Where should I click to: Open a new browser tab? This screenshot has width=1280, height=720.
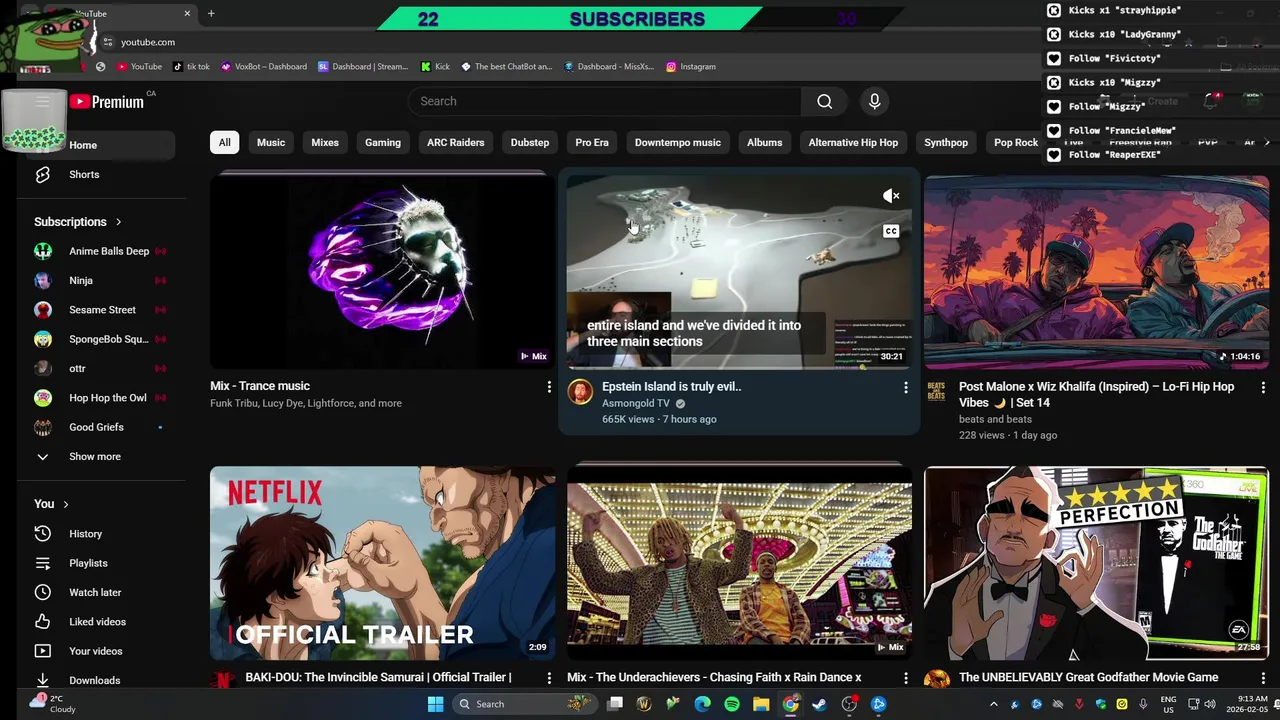[211, 14]
